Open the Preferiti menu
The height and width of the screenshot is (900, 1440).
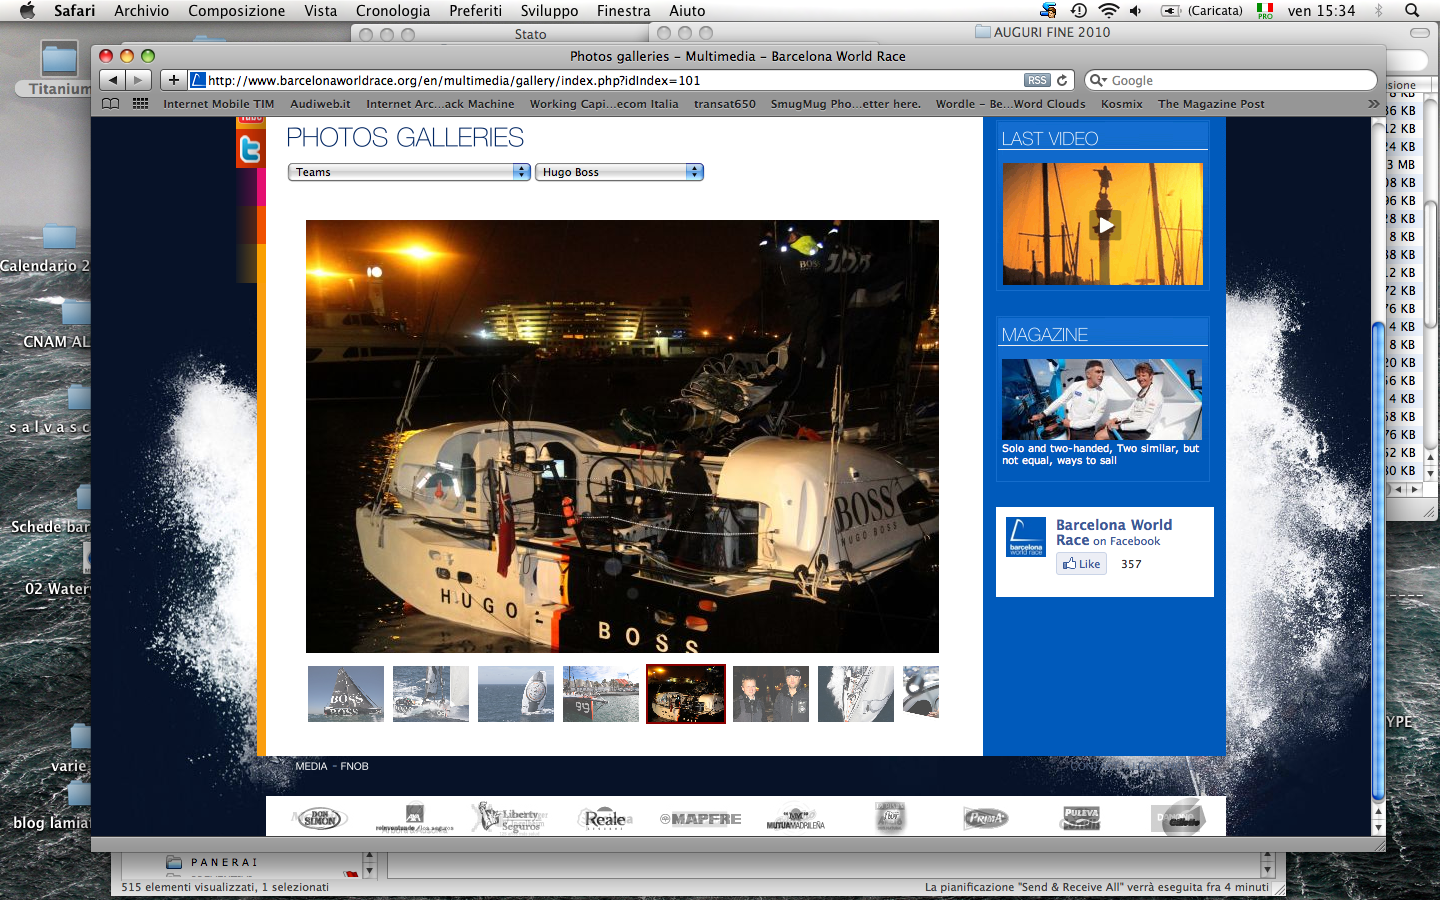pos(475,11)
